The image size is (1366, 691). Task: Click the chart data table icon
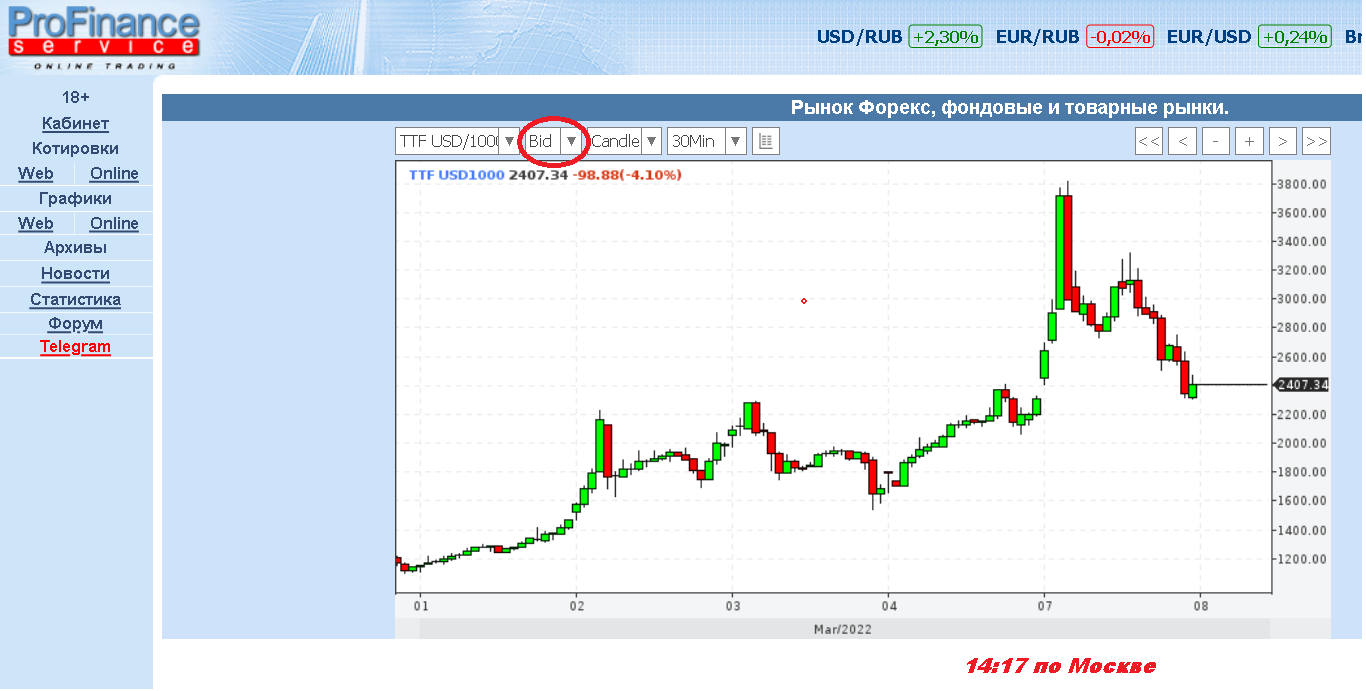[x=765, y=141]
